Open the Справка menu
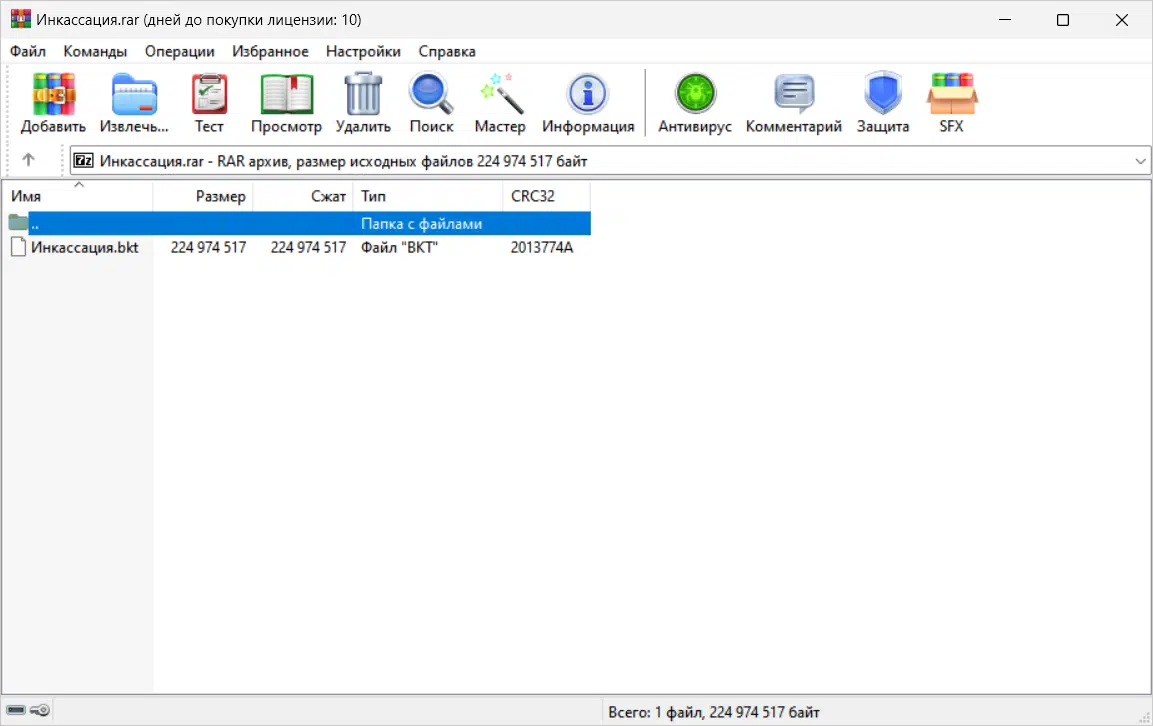This screenshot has width=1154, height=726. [447, 52]
